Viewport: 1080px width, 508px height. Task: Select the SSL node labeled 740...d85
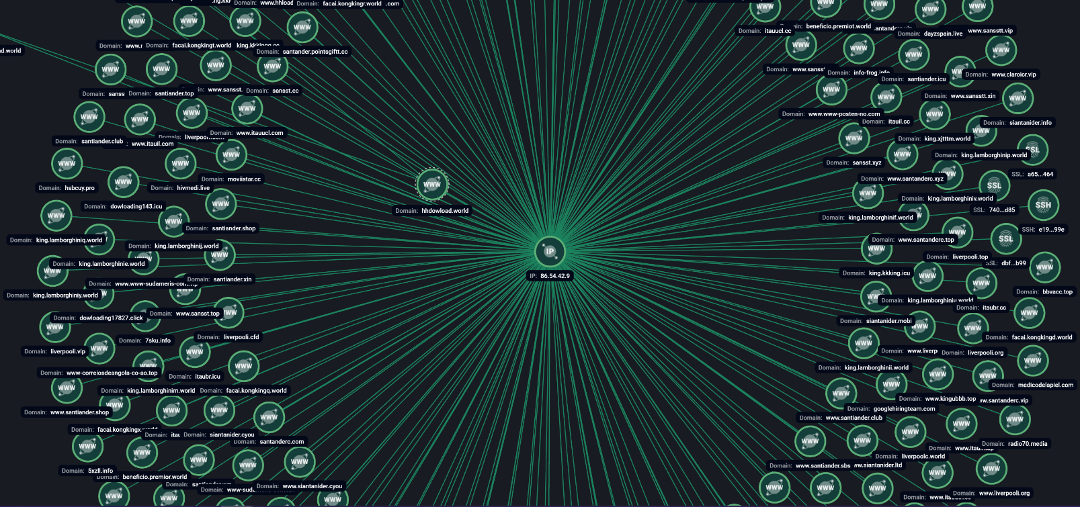click(x=994, y=186)
